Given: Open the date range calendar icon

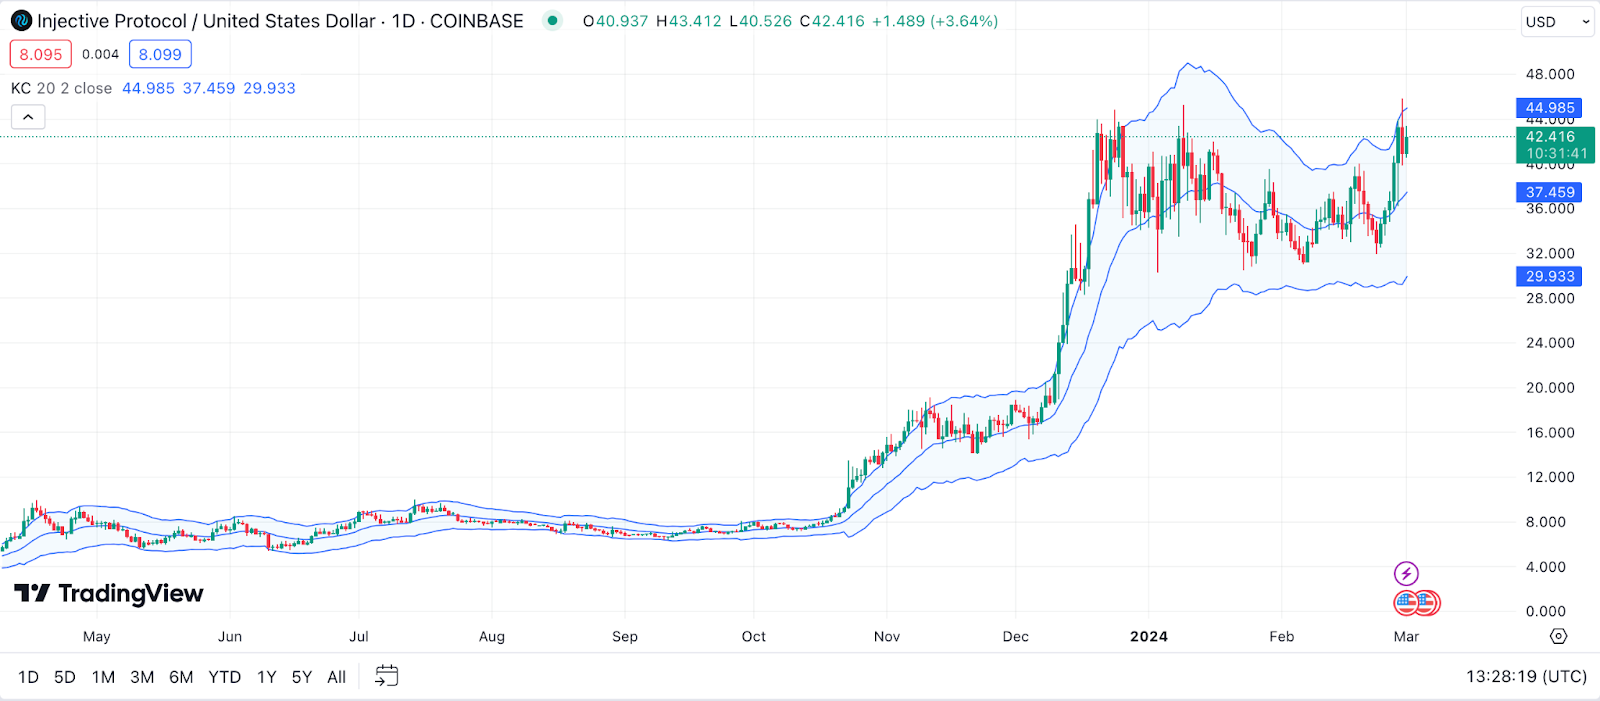Looking at the screenshot, I should pos(386,677).
